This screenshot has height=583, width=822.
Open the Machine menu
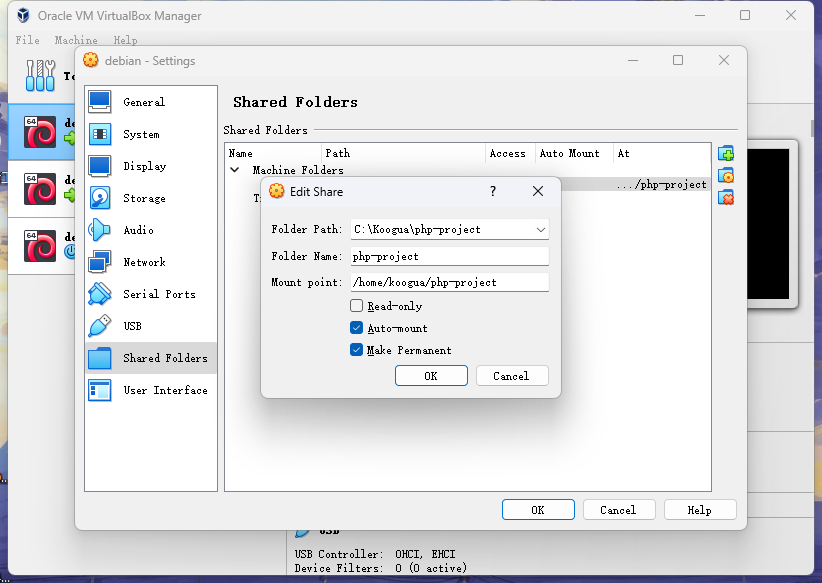[76, 40]
